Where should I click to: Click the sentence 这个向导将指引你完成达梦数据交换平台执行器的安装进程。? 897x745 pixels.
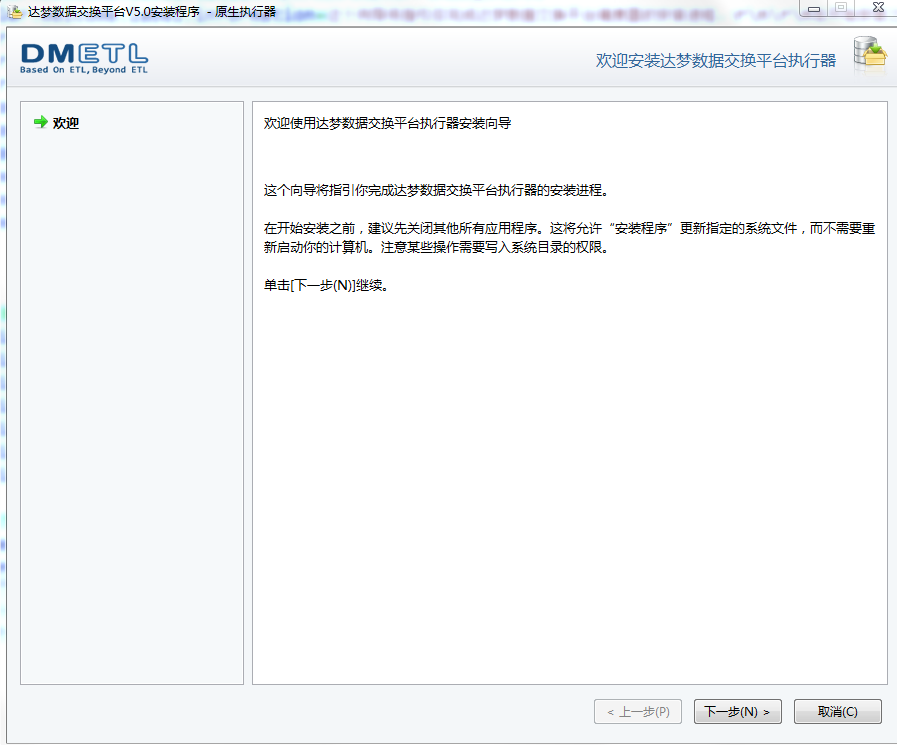tap(436, 190)
